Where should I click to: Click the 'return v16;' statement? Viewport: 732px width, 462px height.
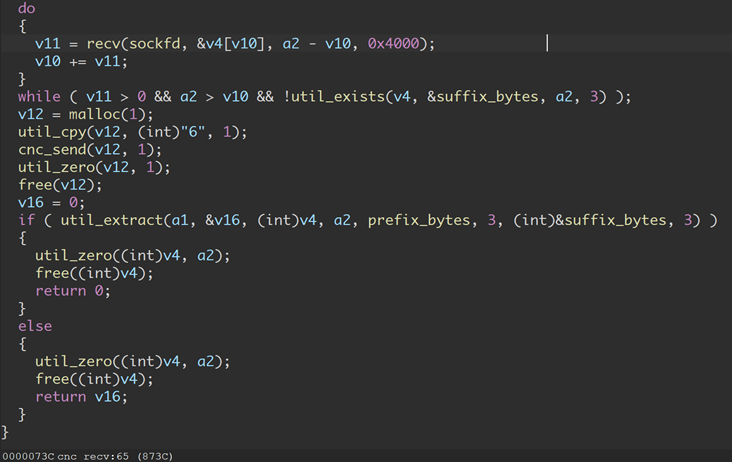coord(81,397)
